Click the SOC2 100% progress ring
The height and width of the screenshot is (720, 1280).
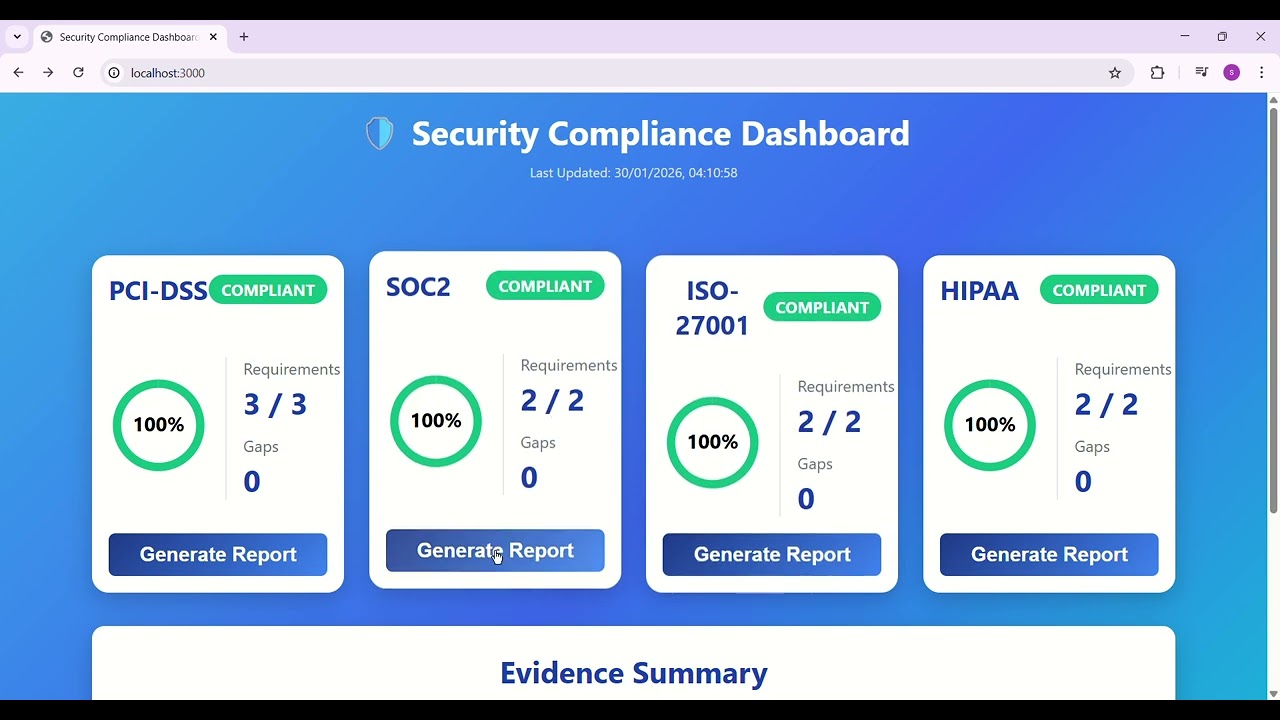436,421
